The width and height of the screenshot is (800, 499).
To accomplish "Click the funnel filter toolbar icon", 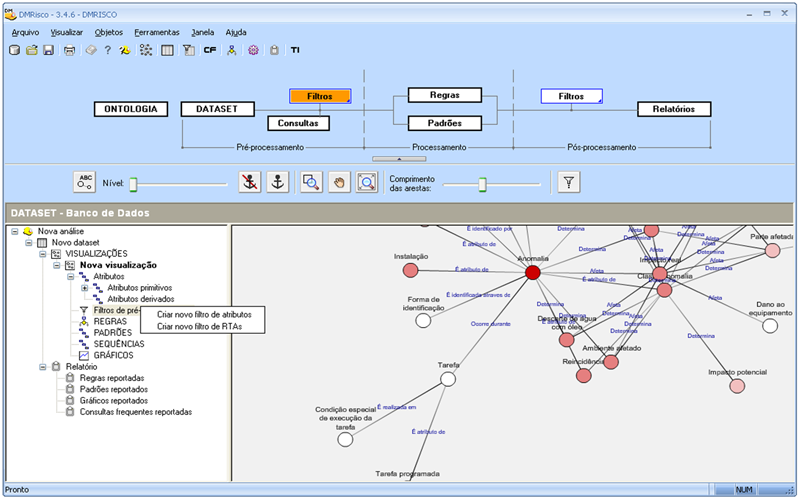I will pos(189,50).
